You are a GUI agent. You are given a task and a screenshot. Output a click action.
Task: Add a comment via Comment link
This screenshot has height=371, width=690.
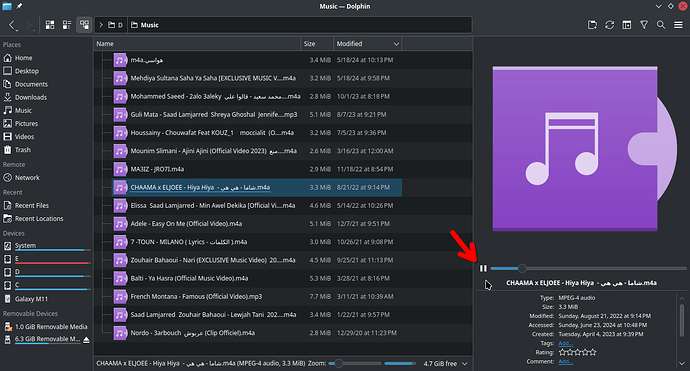(565, 362)
